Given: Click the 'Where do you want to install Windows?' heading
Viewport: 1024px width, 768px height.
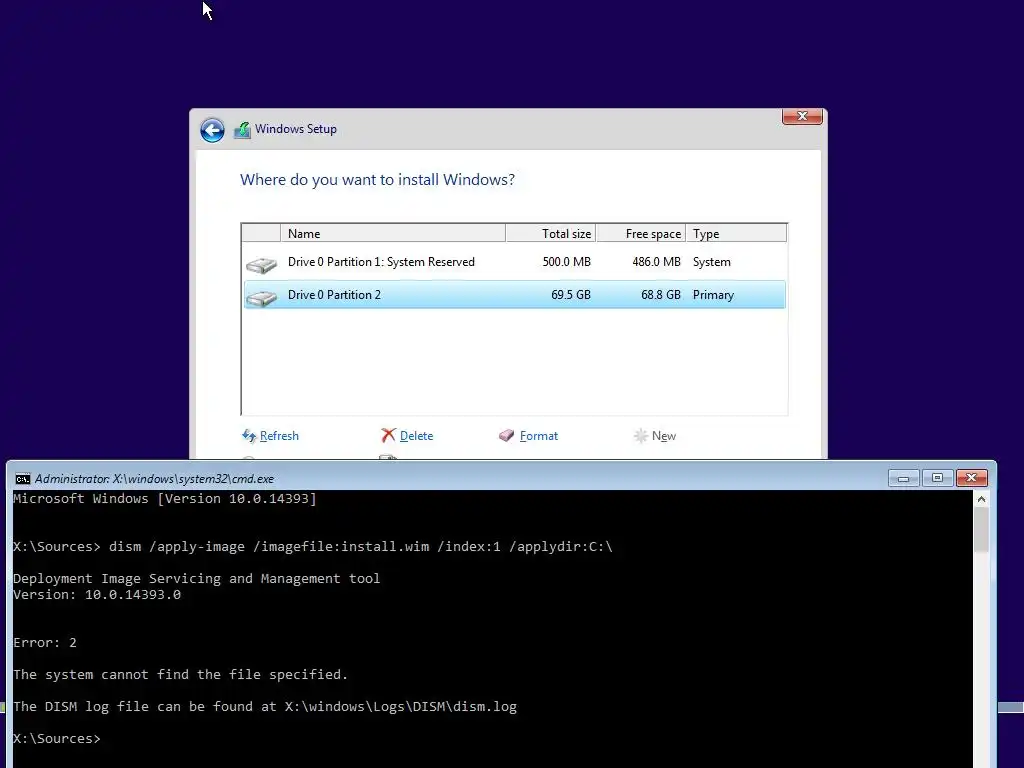Looking at the screenshot, I should 377,180.
